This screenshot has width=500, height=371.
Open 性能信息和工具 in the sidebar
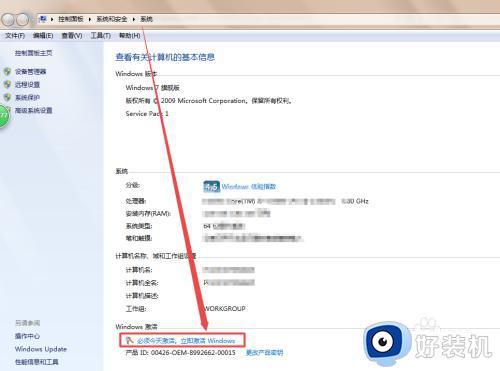(x=37, y=362)
